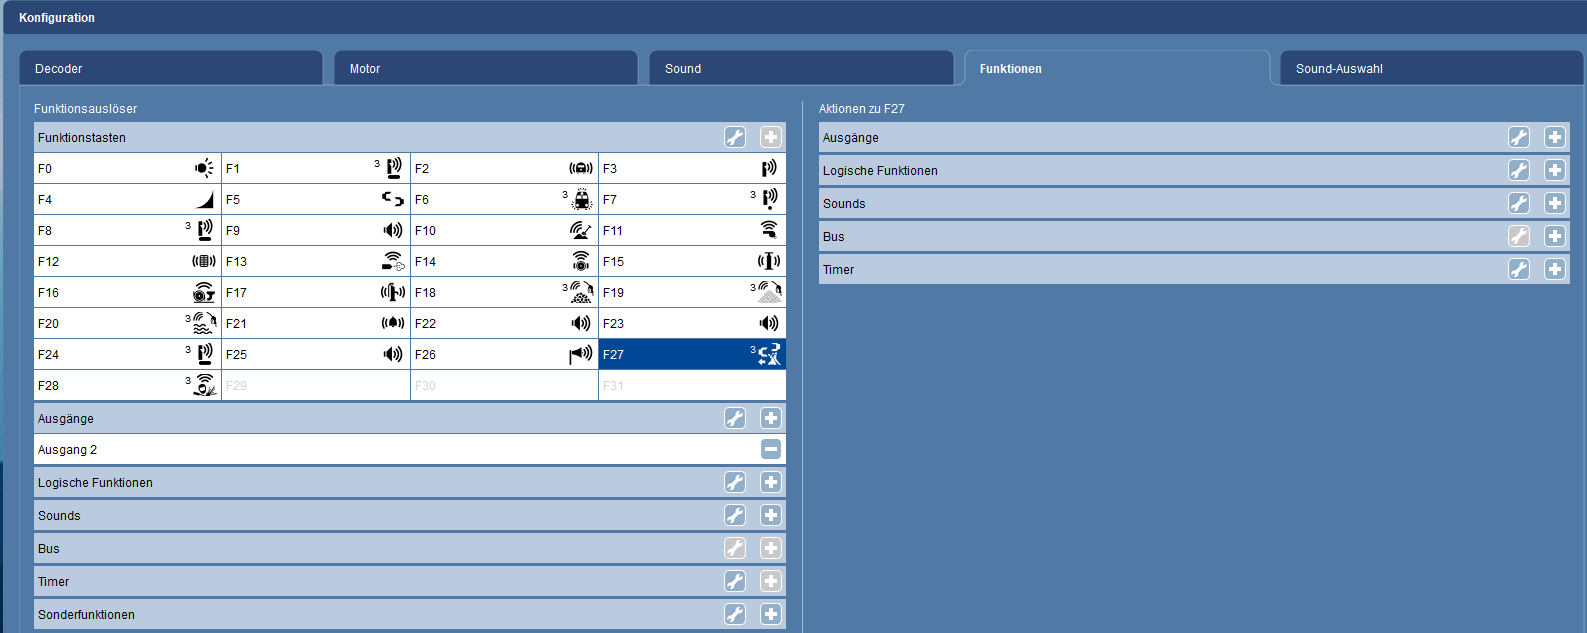Click wrench icon in Sonderfunktionen row
Viewport: 1587px width, 633px height.
pyautogui.click(x=735, y=615)
